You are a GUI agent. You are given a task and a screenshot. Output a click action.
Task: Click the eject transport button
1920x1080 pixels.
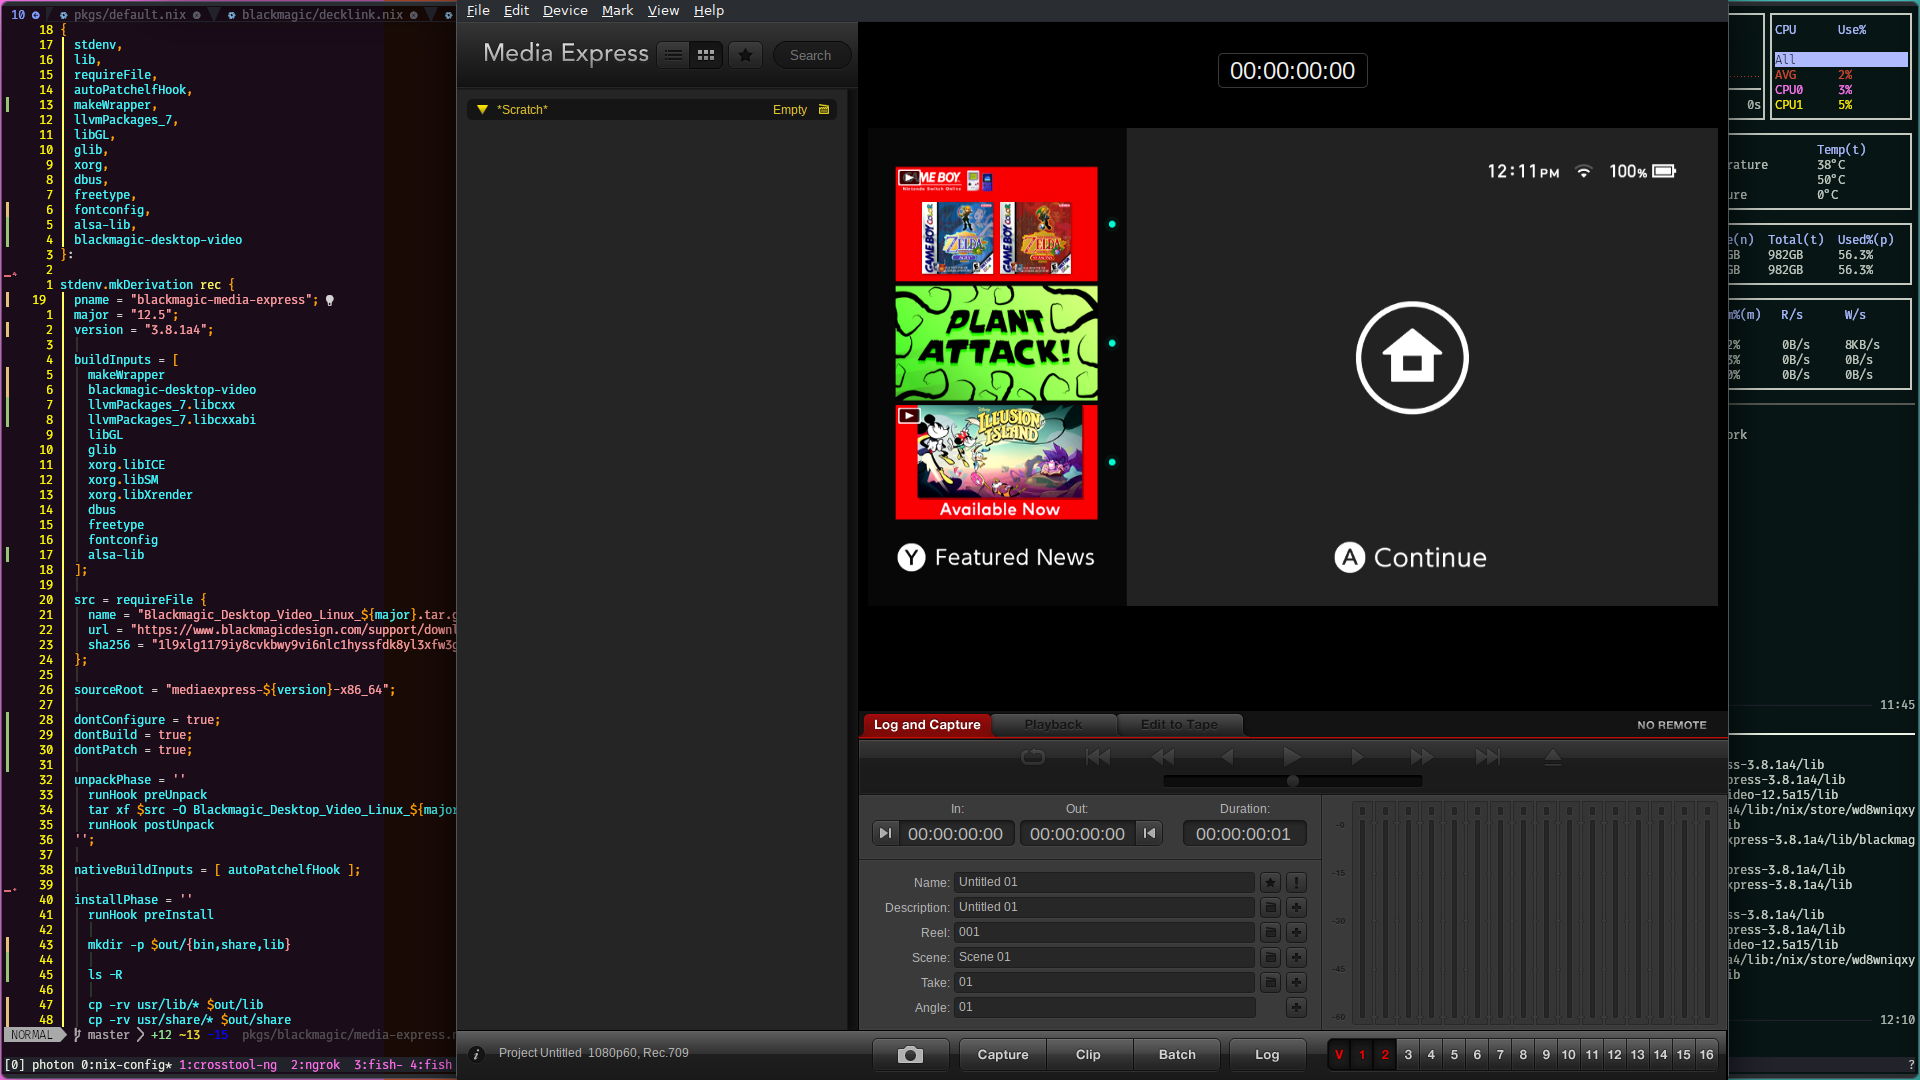(1553, 757)
